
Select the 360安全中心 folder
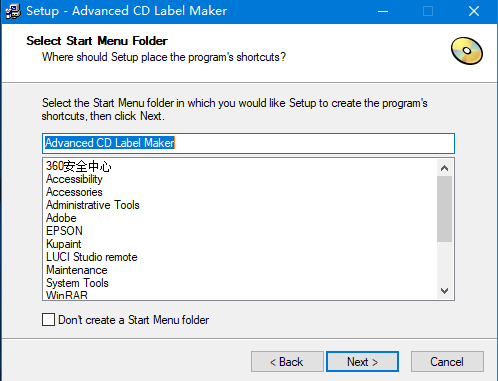click(79, 166)
